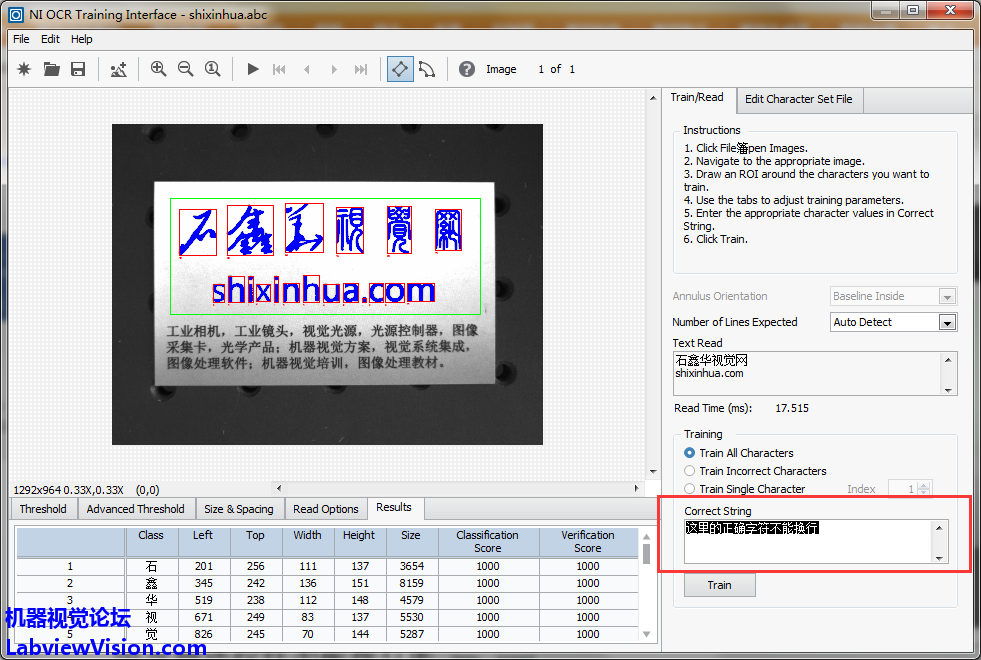Click the first boxed character 石 in image

click(x=198, y=232)
